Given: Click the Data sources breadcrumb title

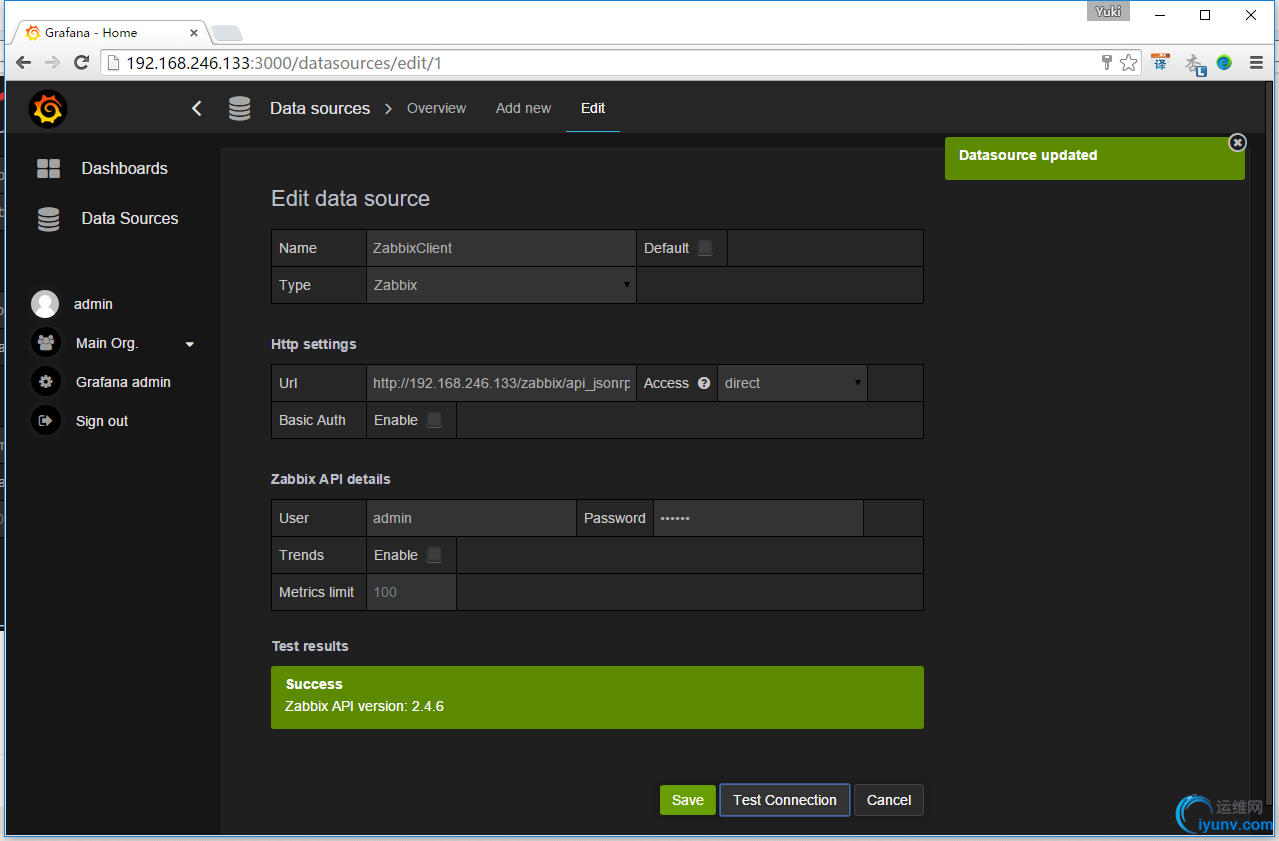Looking at the screenshot, I should [320, 108].
